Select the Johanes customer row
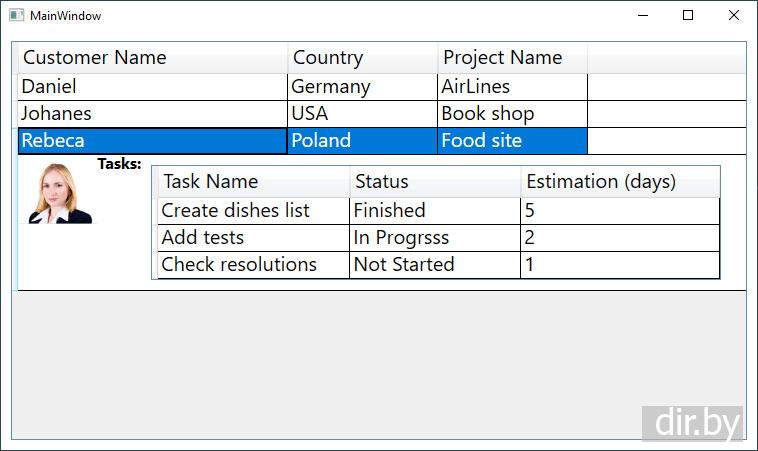The width and height of the screenshot is (758, 451). [152, 114]
